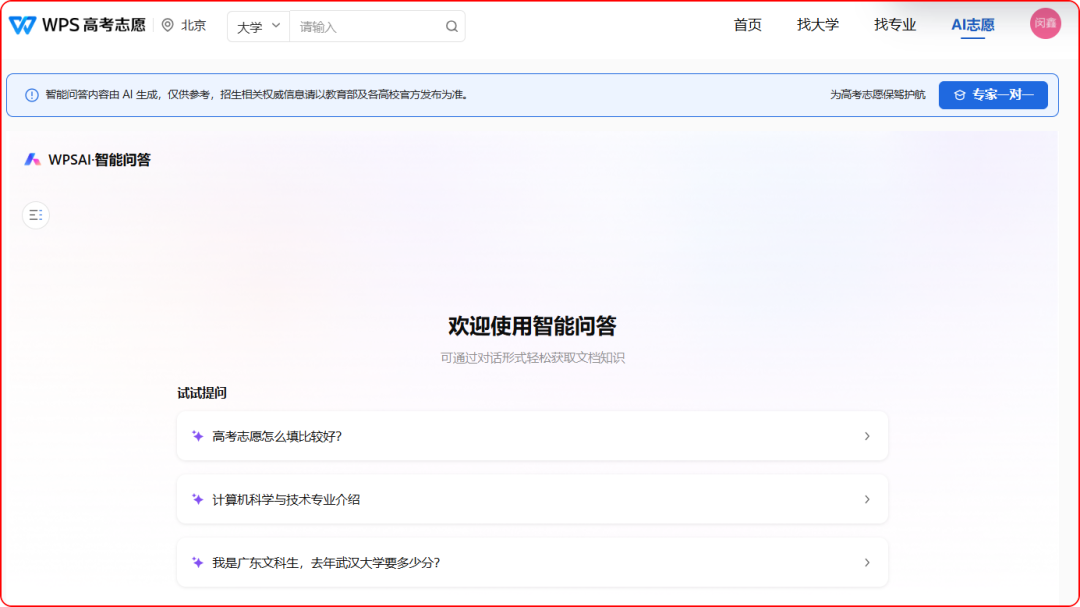Click chevron on 高考志愿怎么填比较好 row
The width and height of the screenshot is (1080, 607).
[867, 436]
